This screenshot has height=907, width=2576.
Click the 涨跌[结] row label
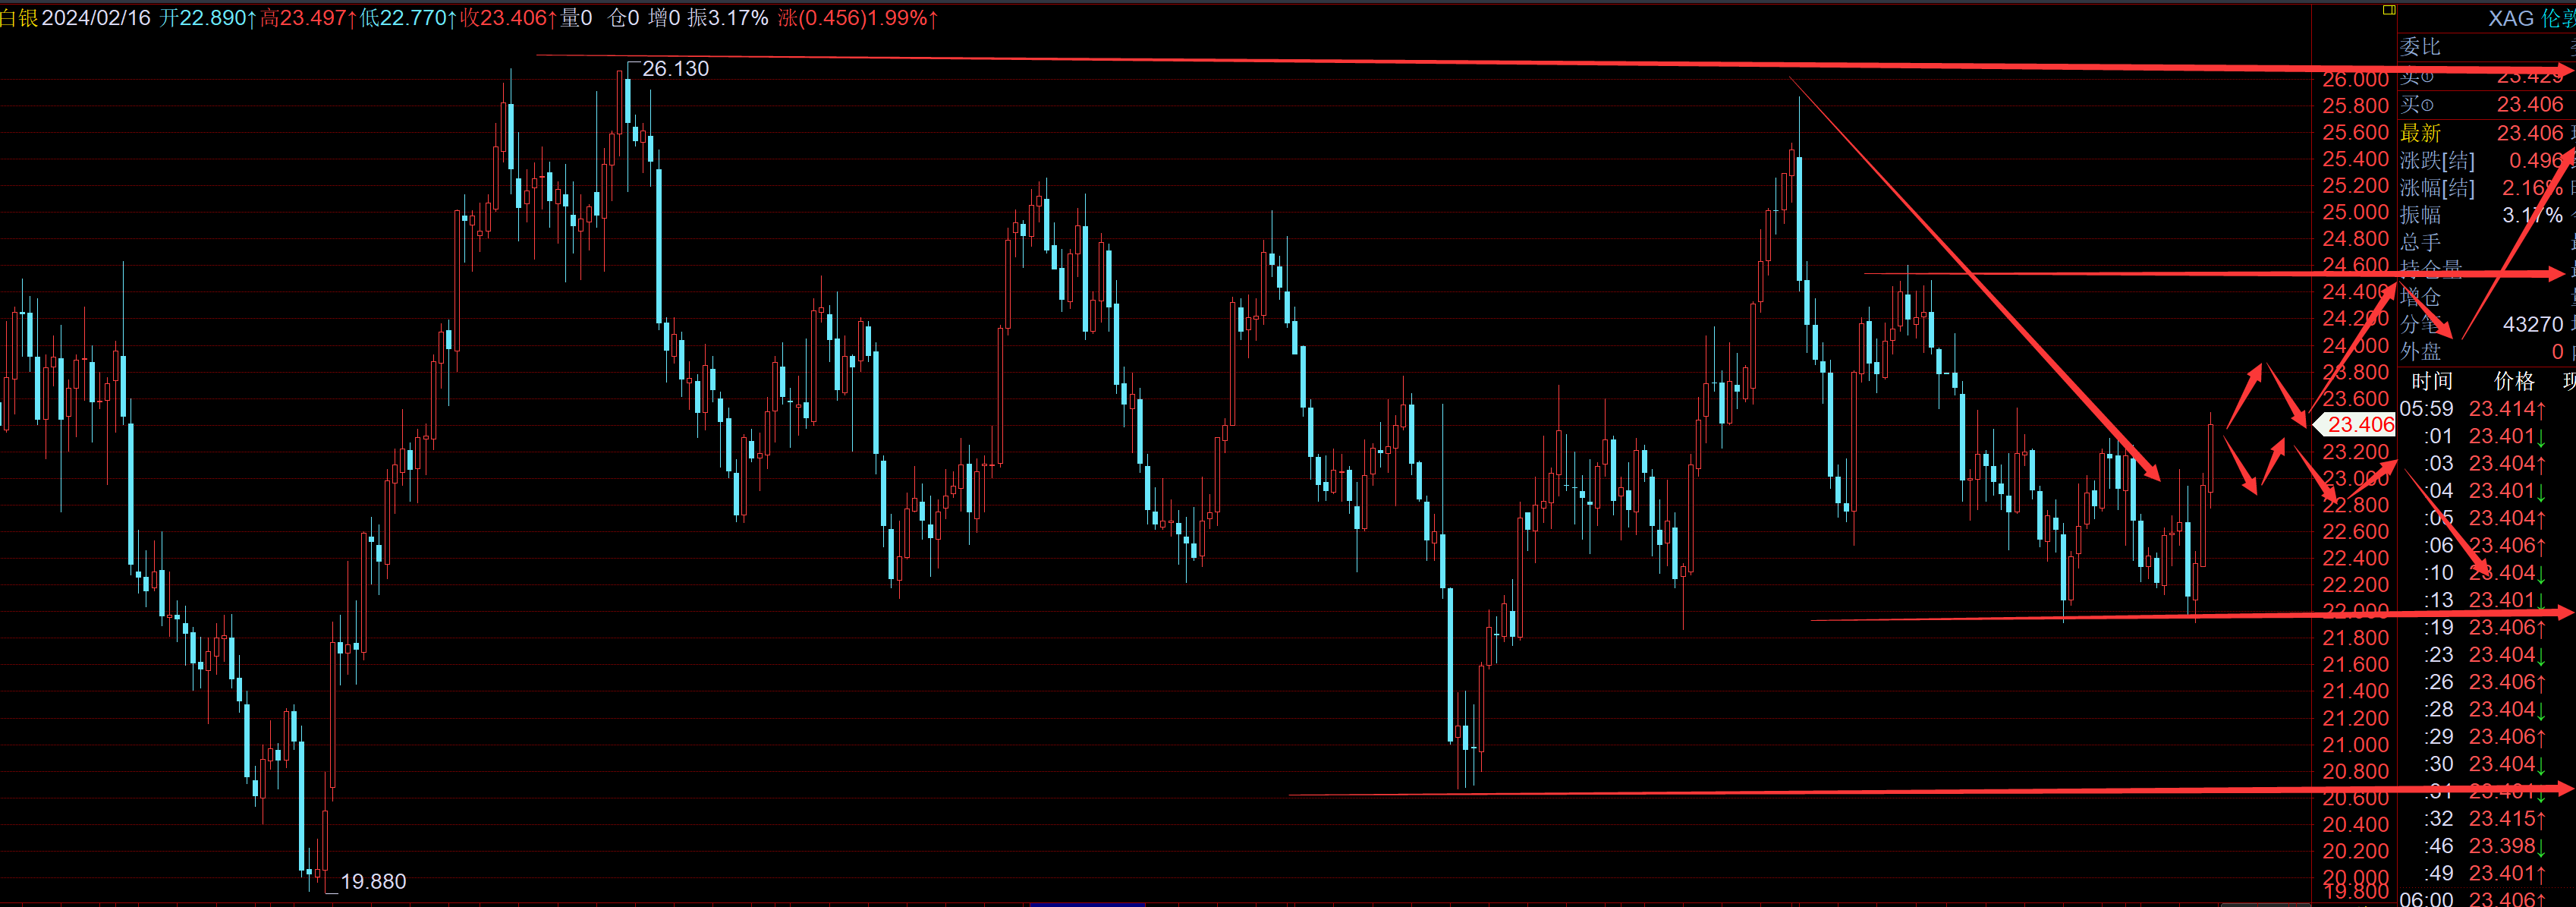2437,160
